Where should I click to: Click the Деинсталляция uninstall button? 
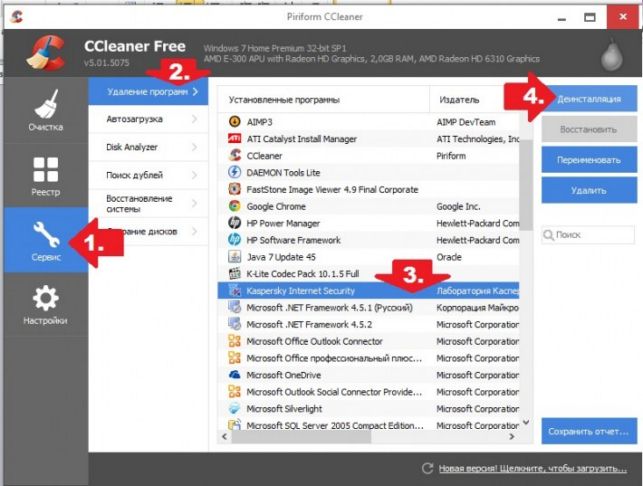[x=589, y=98]
